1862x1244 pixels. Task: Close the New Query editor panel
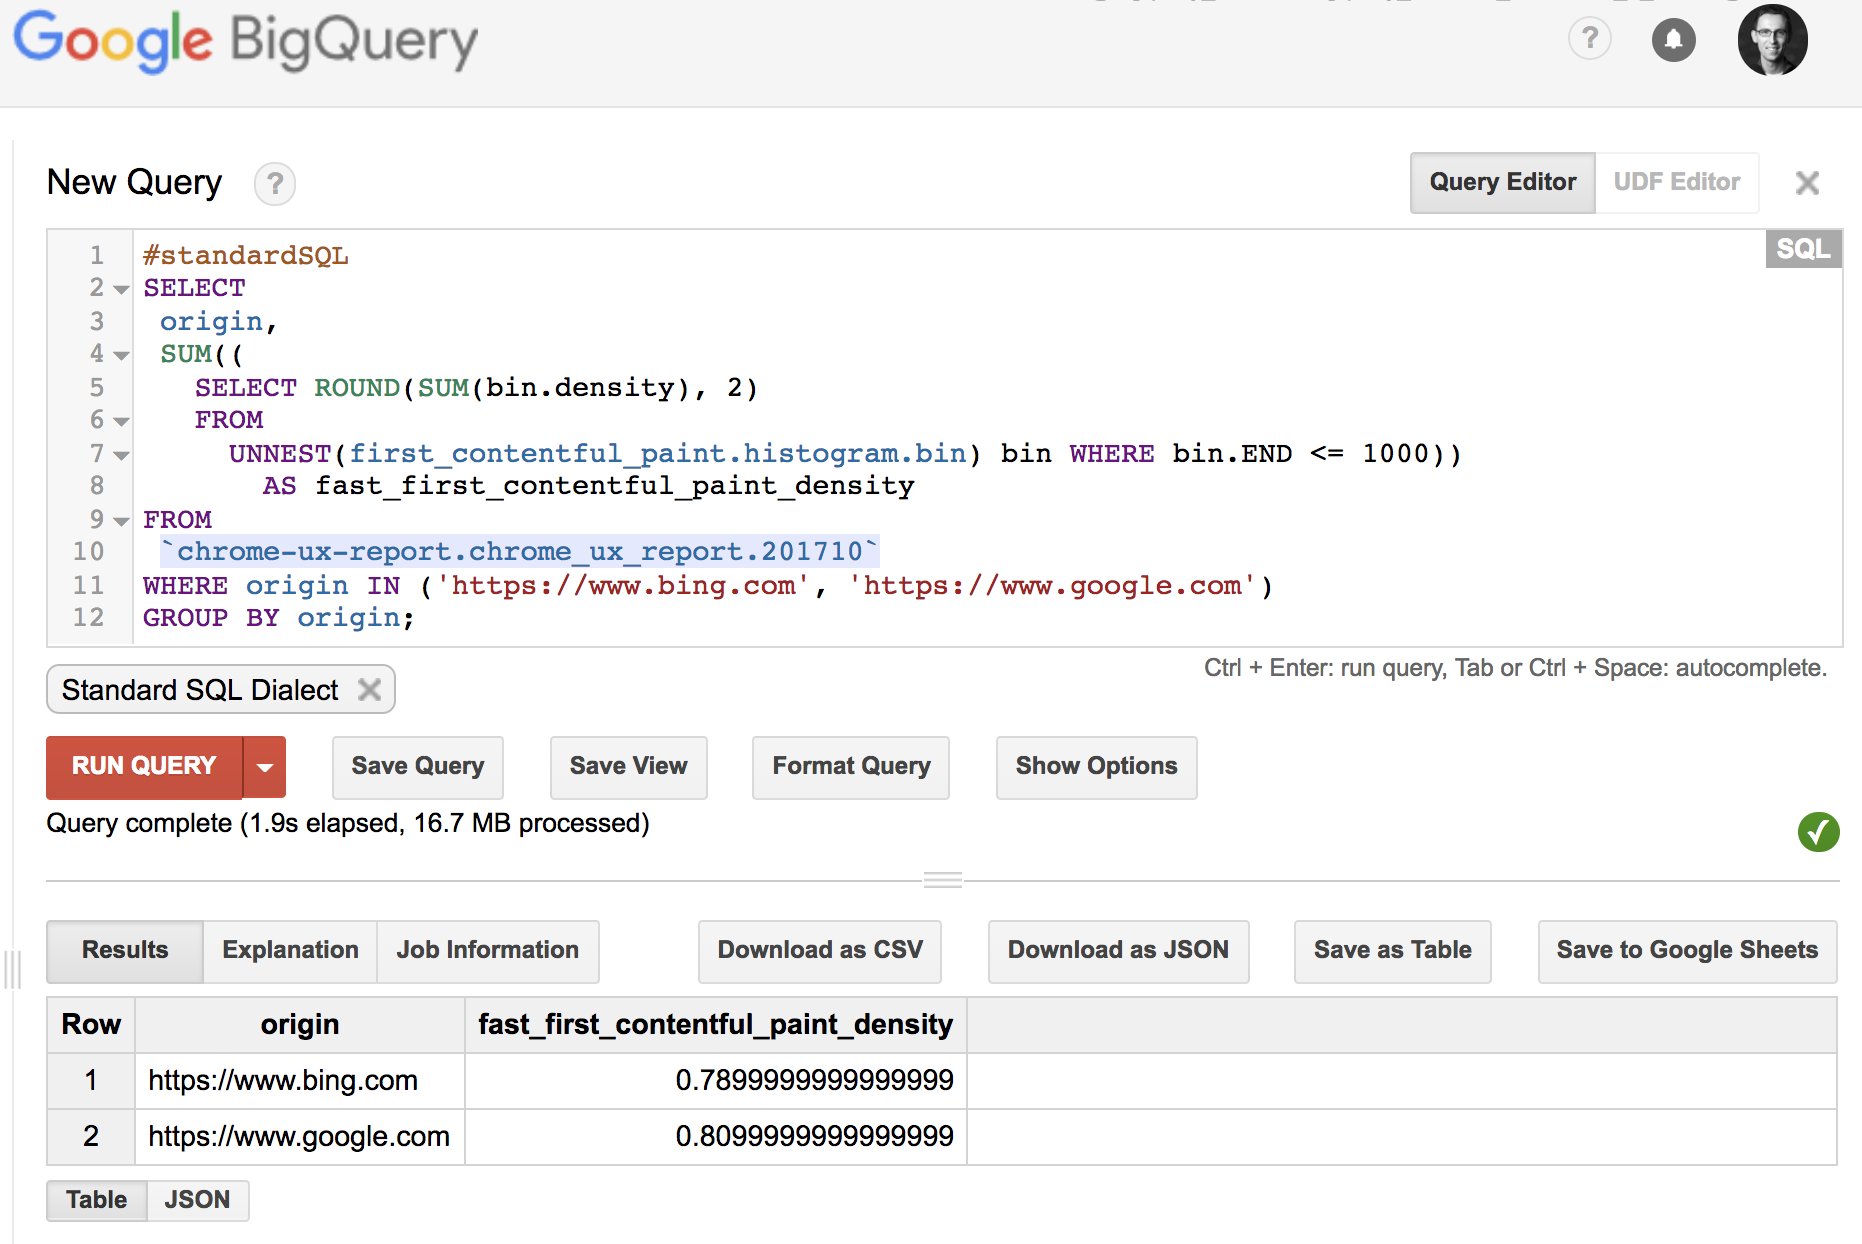(1806, 183)
